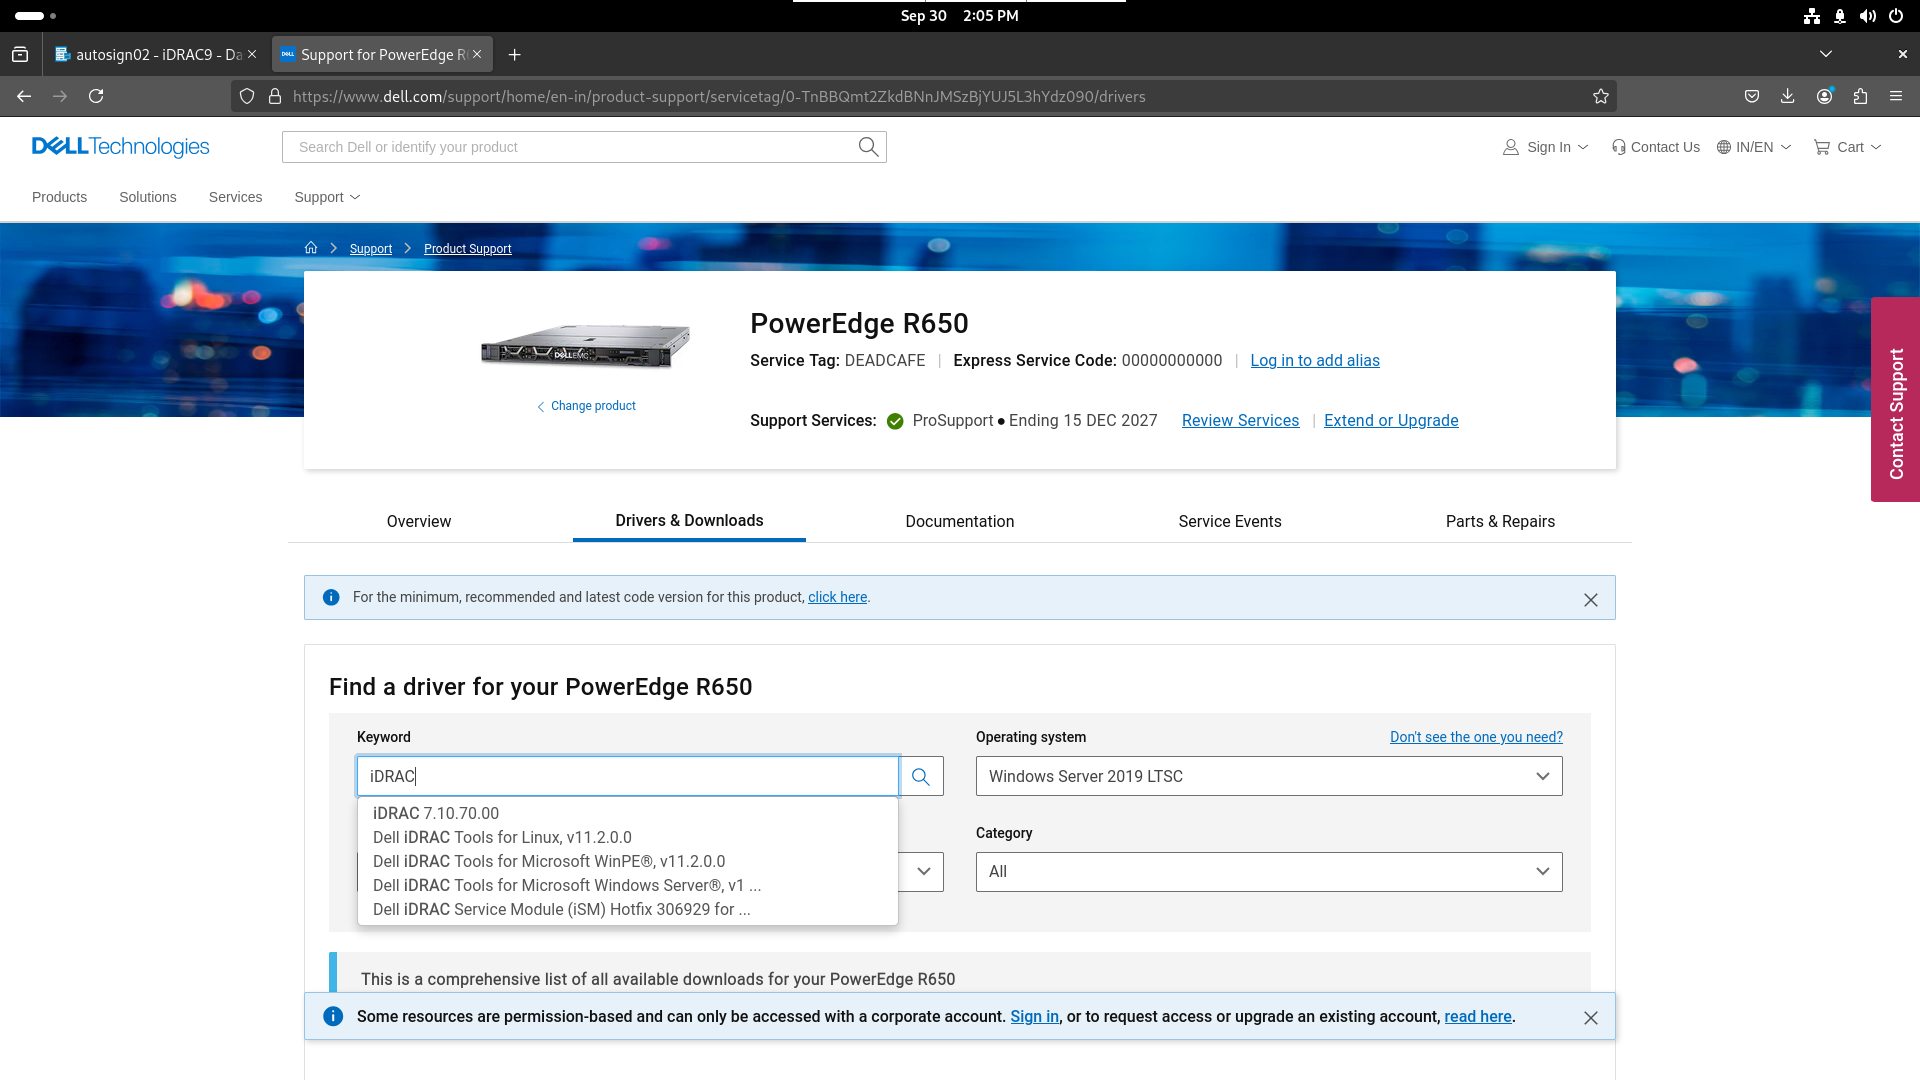The width and height of the screenshot is (1920, 1080).
Task: Select suggestion iDRAC Tools for Microsoft WinPE
Action: (628, 861)
